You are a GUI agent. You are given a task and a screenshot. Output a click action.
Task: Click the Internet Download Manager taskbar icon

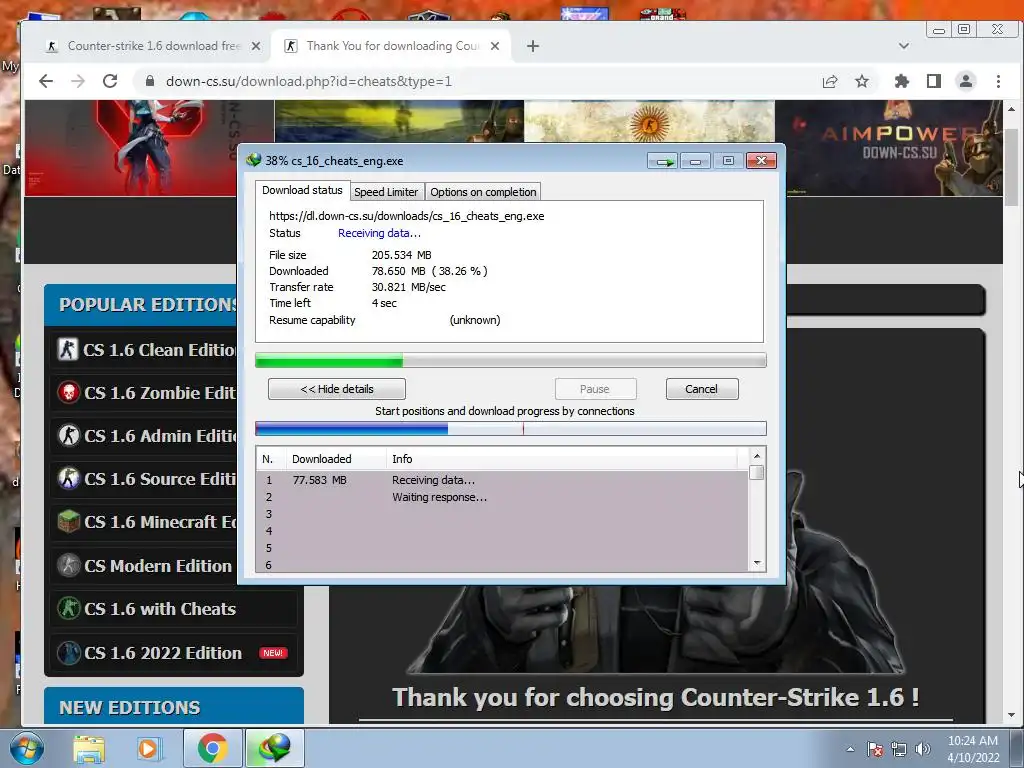(x=274, y=748)
